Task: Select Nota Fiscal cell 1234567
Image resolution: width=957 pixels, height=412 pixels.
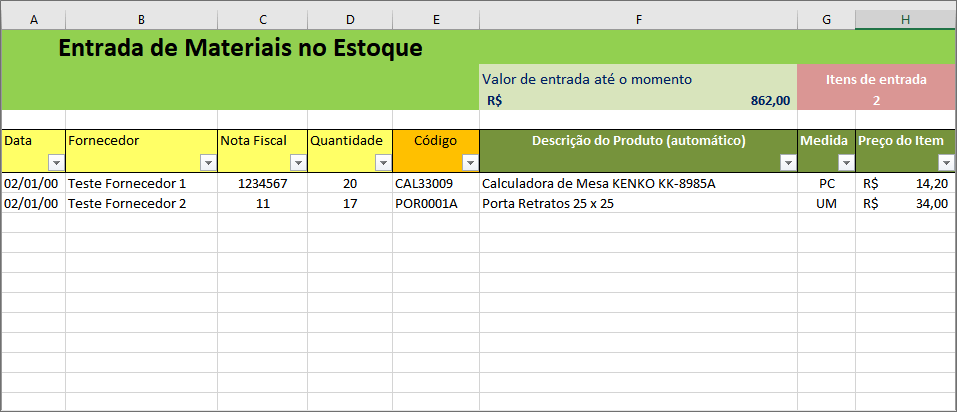Action: click(262, 183)
